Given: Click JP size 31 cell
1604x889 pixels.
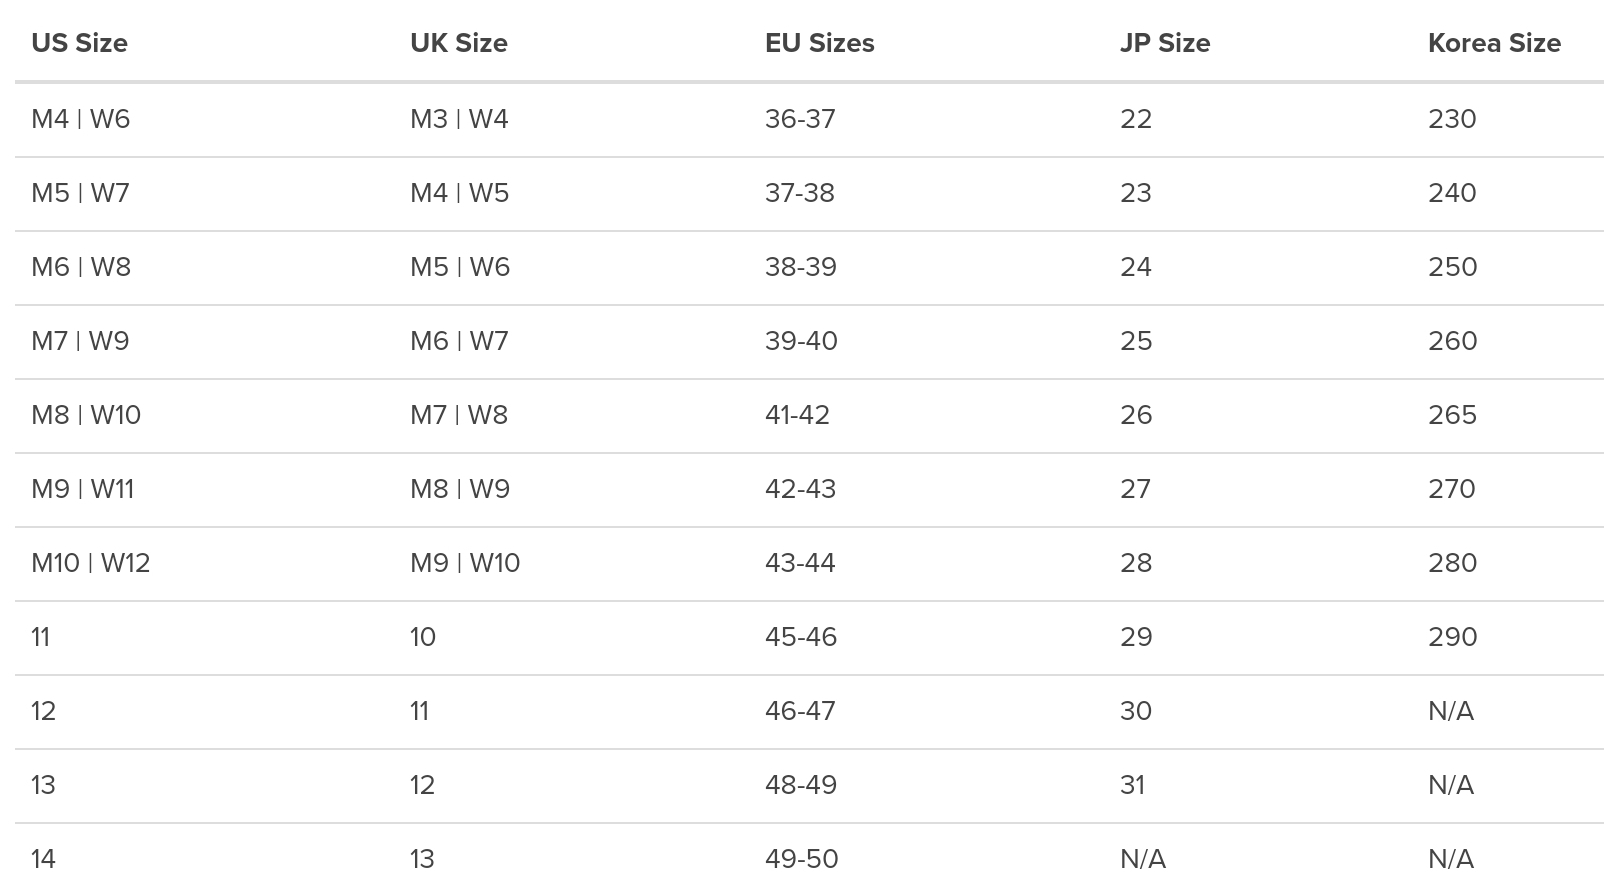Looking at the screenshot, I should (x=1133, y=785).
